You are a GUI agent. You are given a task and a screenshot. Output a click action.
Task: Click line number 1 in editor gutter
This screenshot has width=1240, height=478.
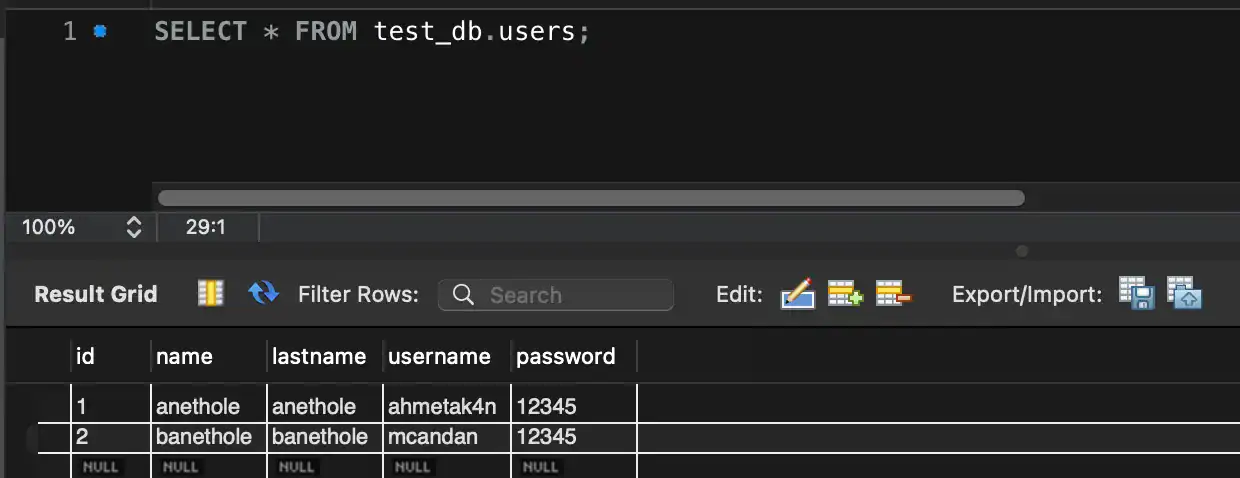click(x=70, y=31)
